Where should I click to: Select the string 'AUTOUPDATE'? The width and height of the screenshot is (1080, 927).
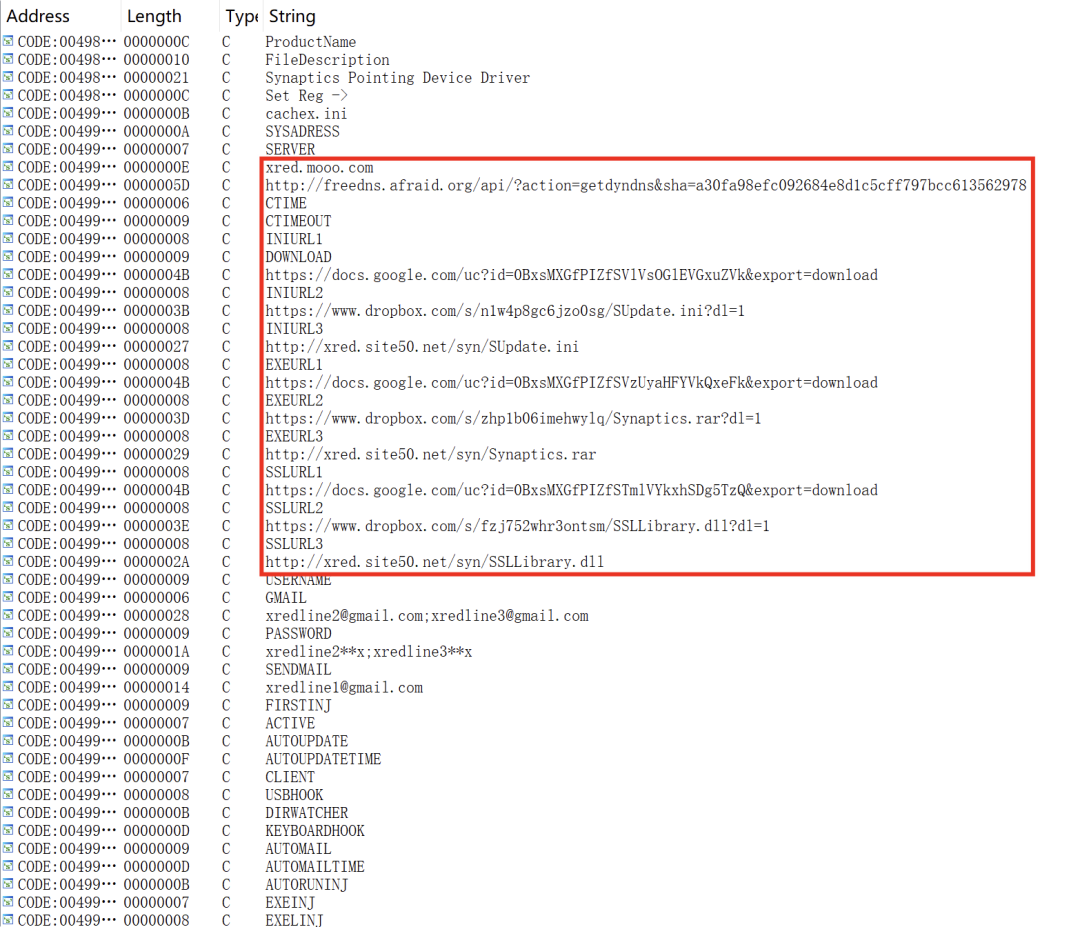tap(307, 741)
